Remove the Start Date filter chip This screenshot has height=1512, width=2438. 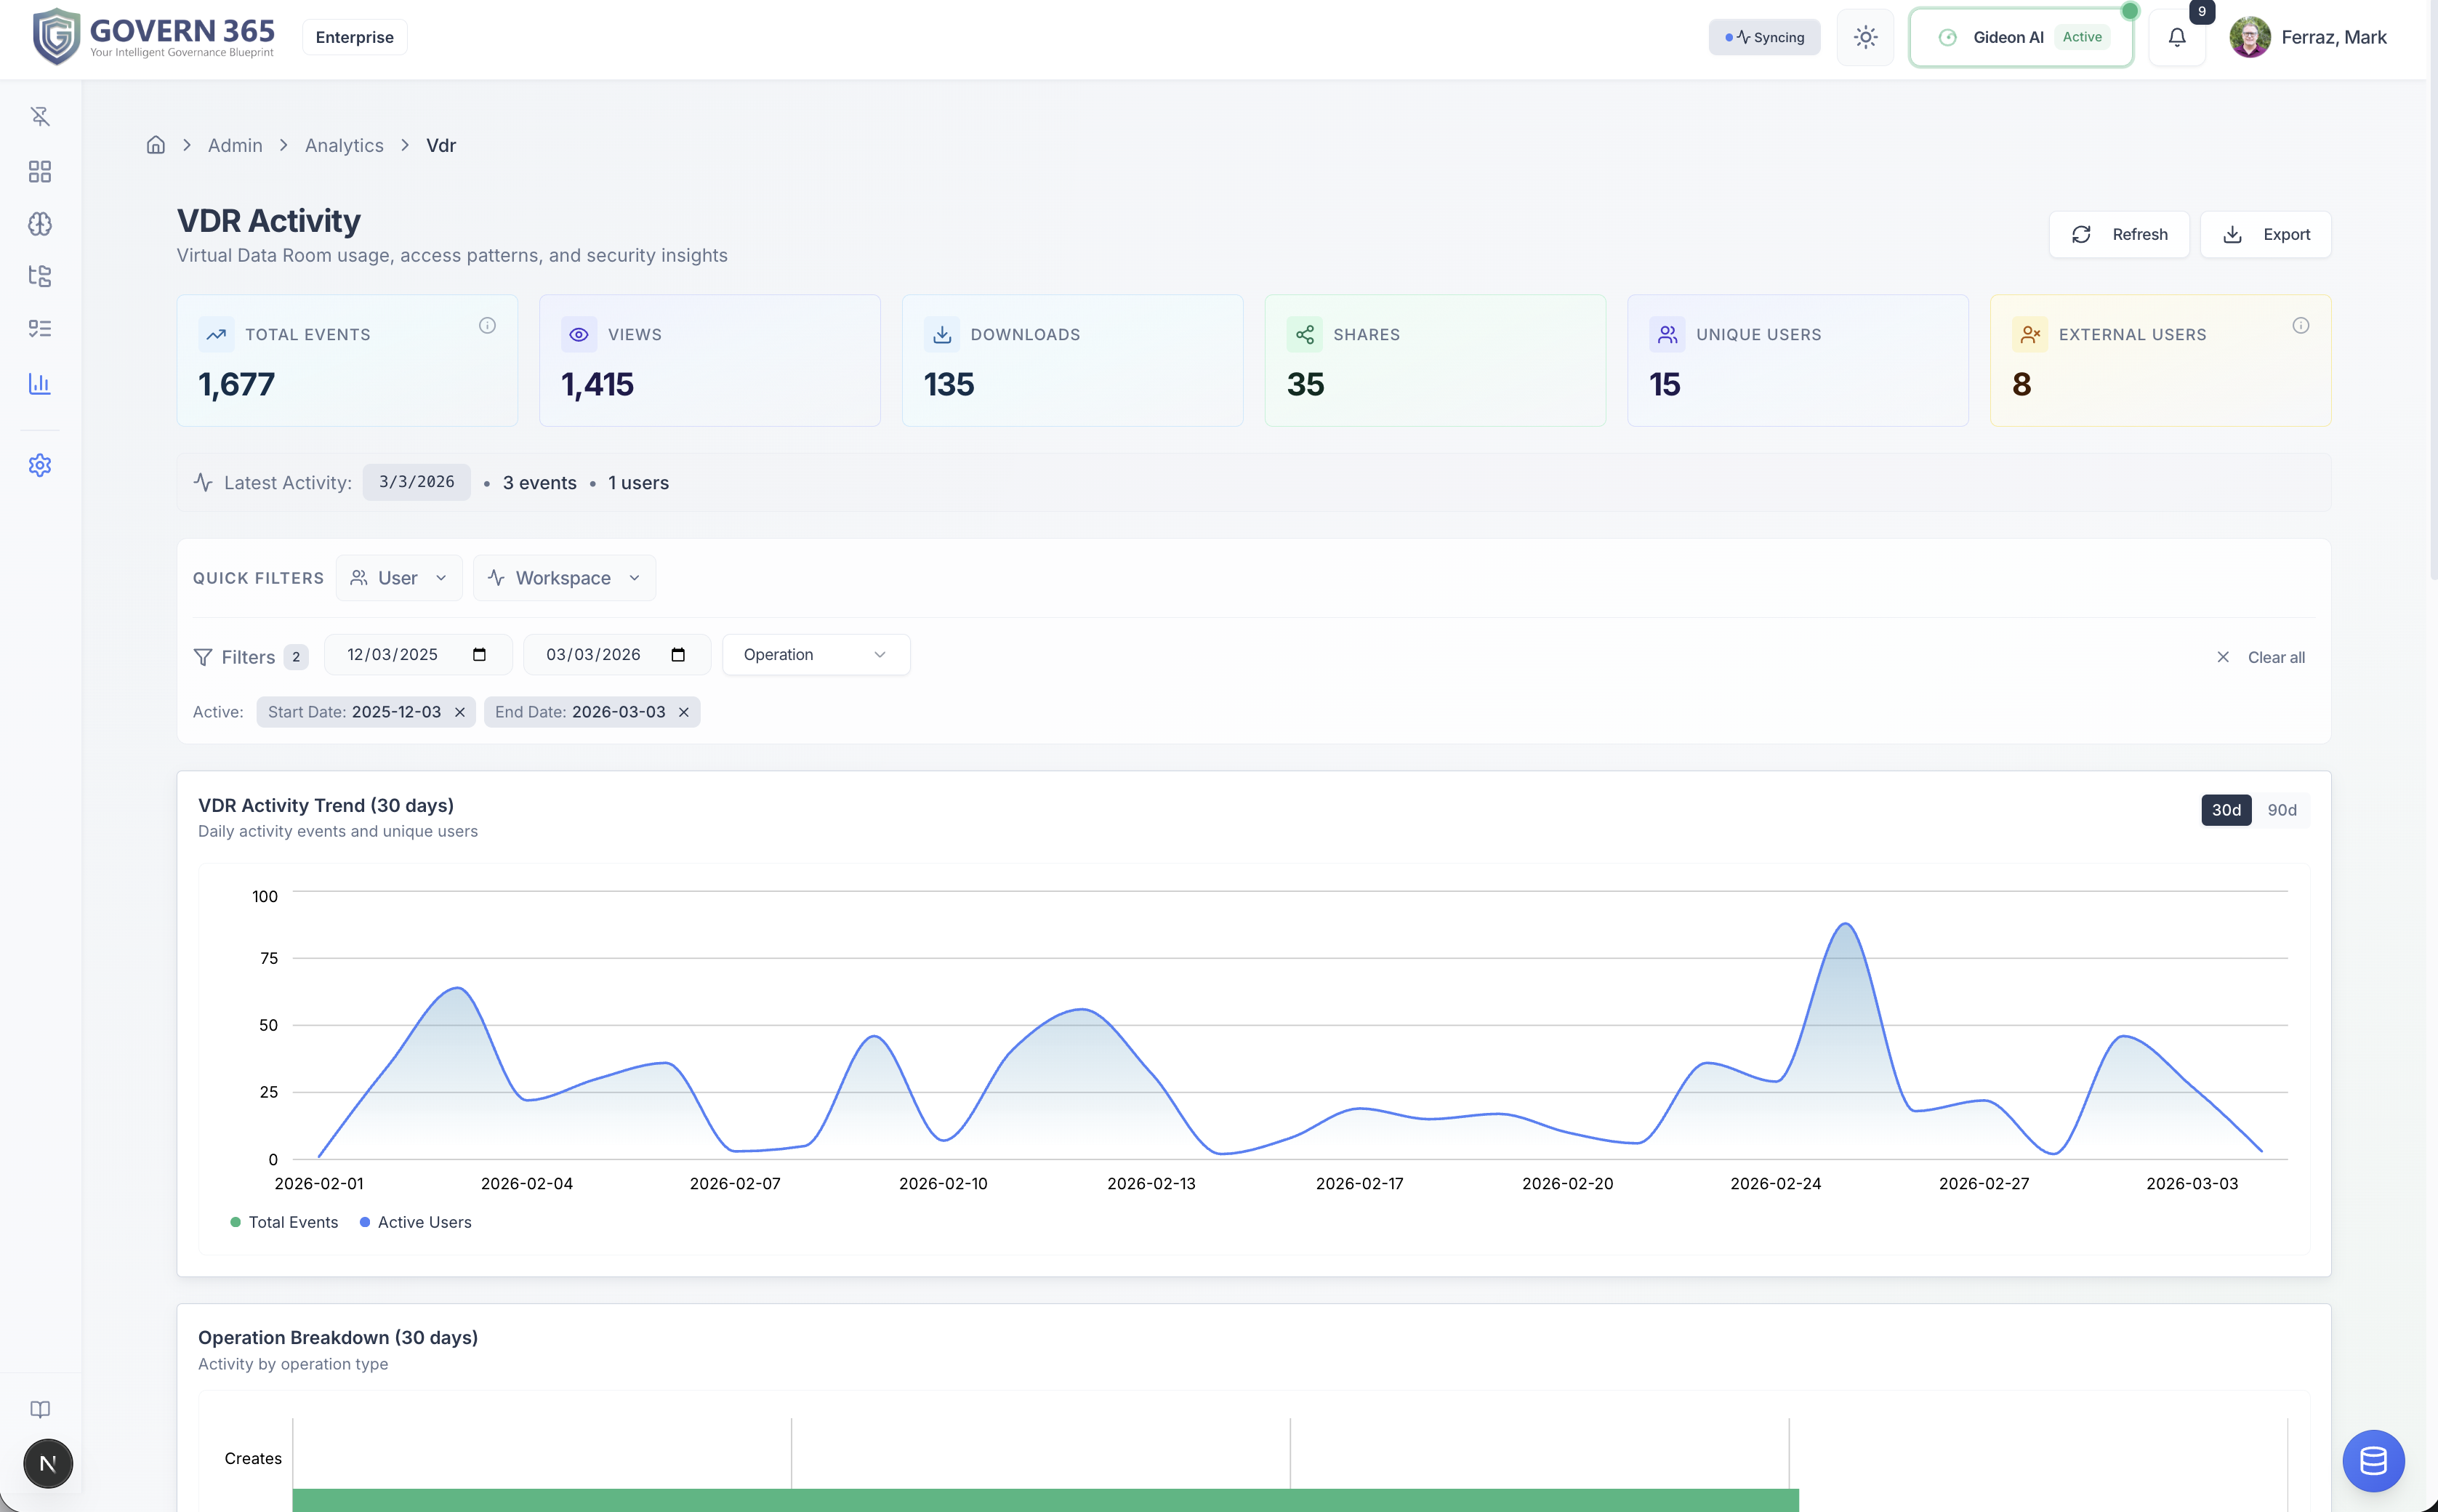460,712
